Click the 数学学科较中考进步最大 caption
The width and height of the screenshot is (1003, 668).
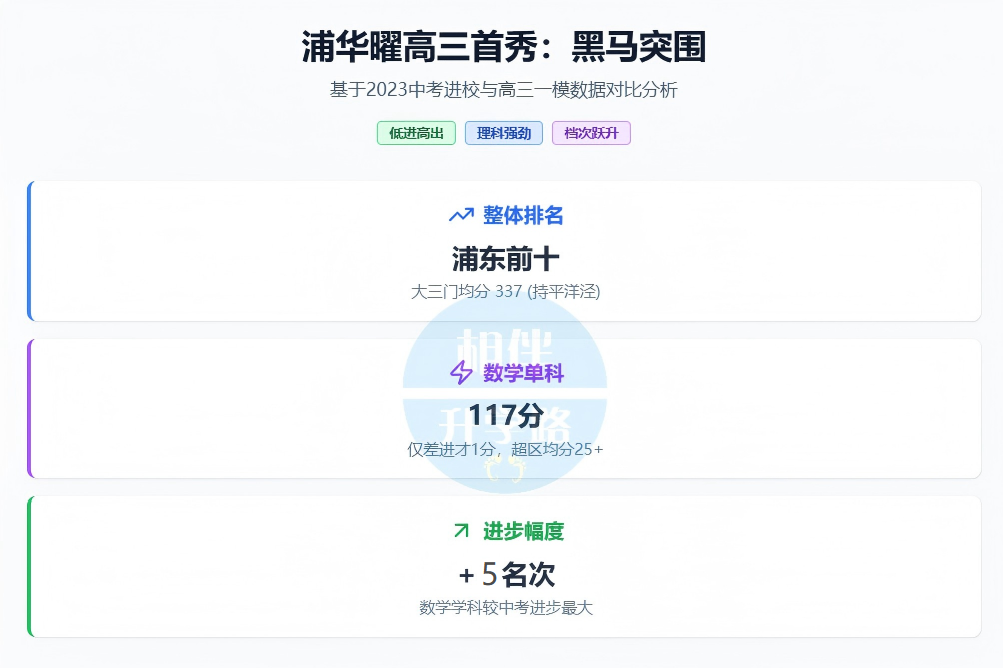(505, 608)
